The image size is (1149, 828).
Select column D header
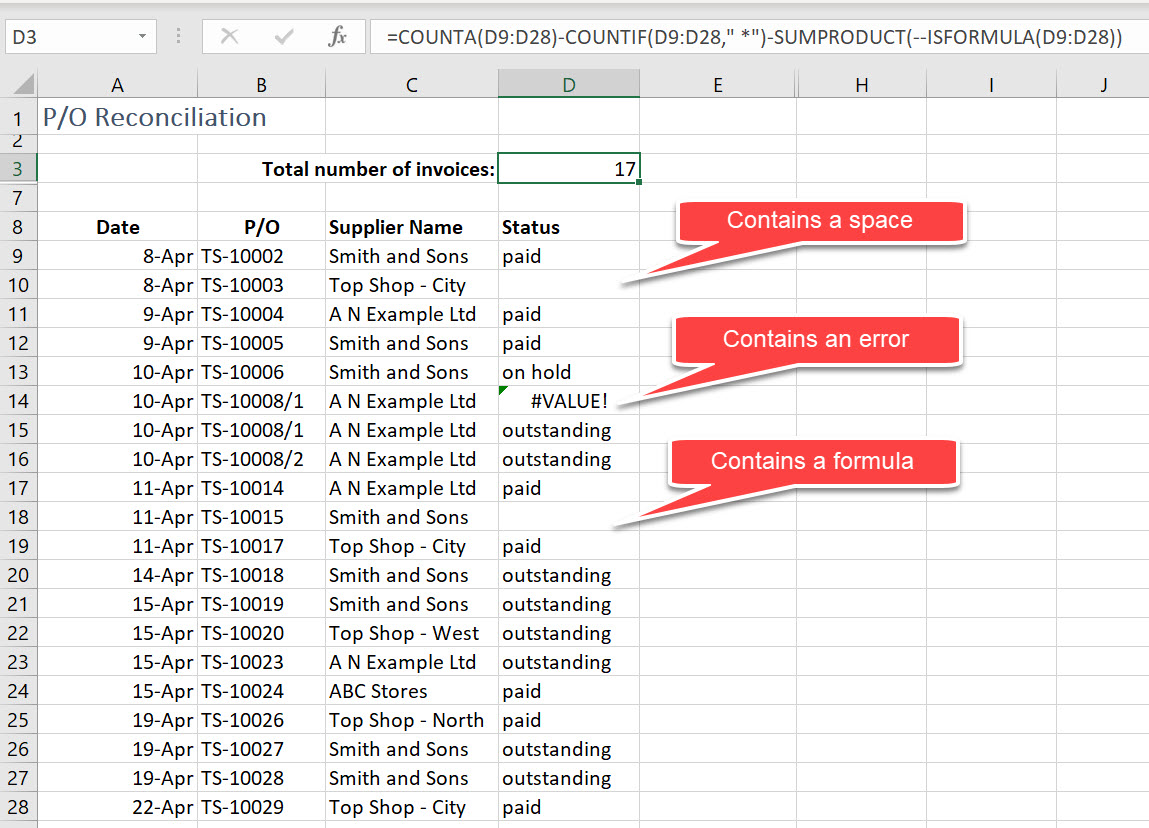[x=569, y=83]
